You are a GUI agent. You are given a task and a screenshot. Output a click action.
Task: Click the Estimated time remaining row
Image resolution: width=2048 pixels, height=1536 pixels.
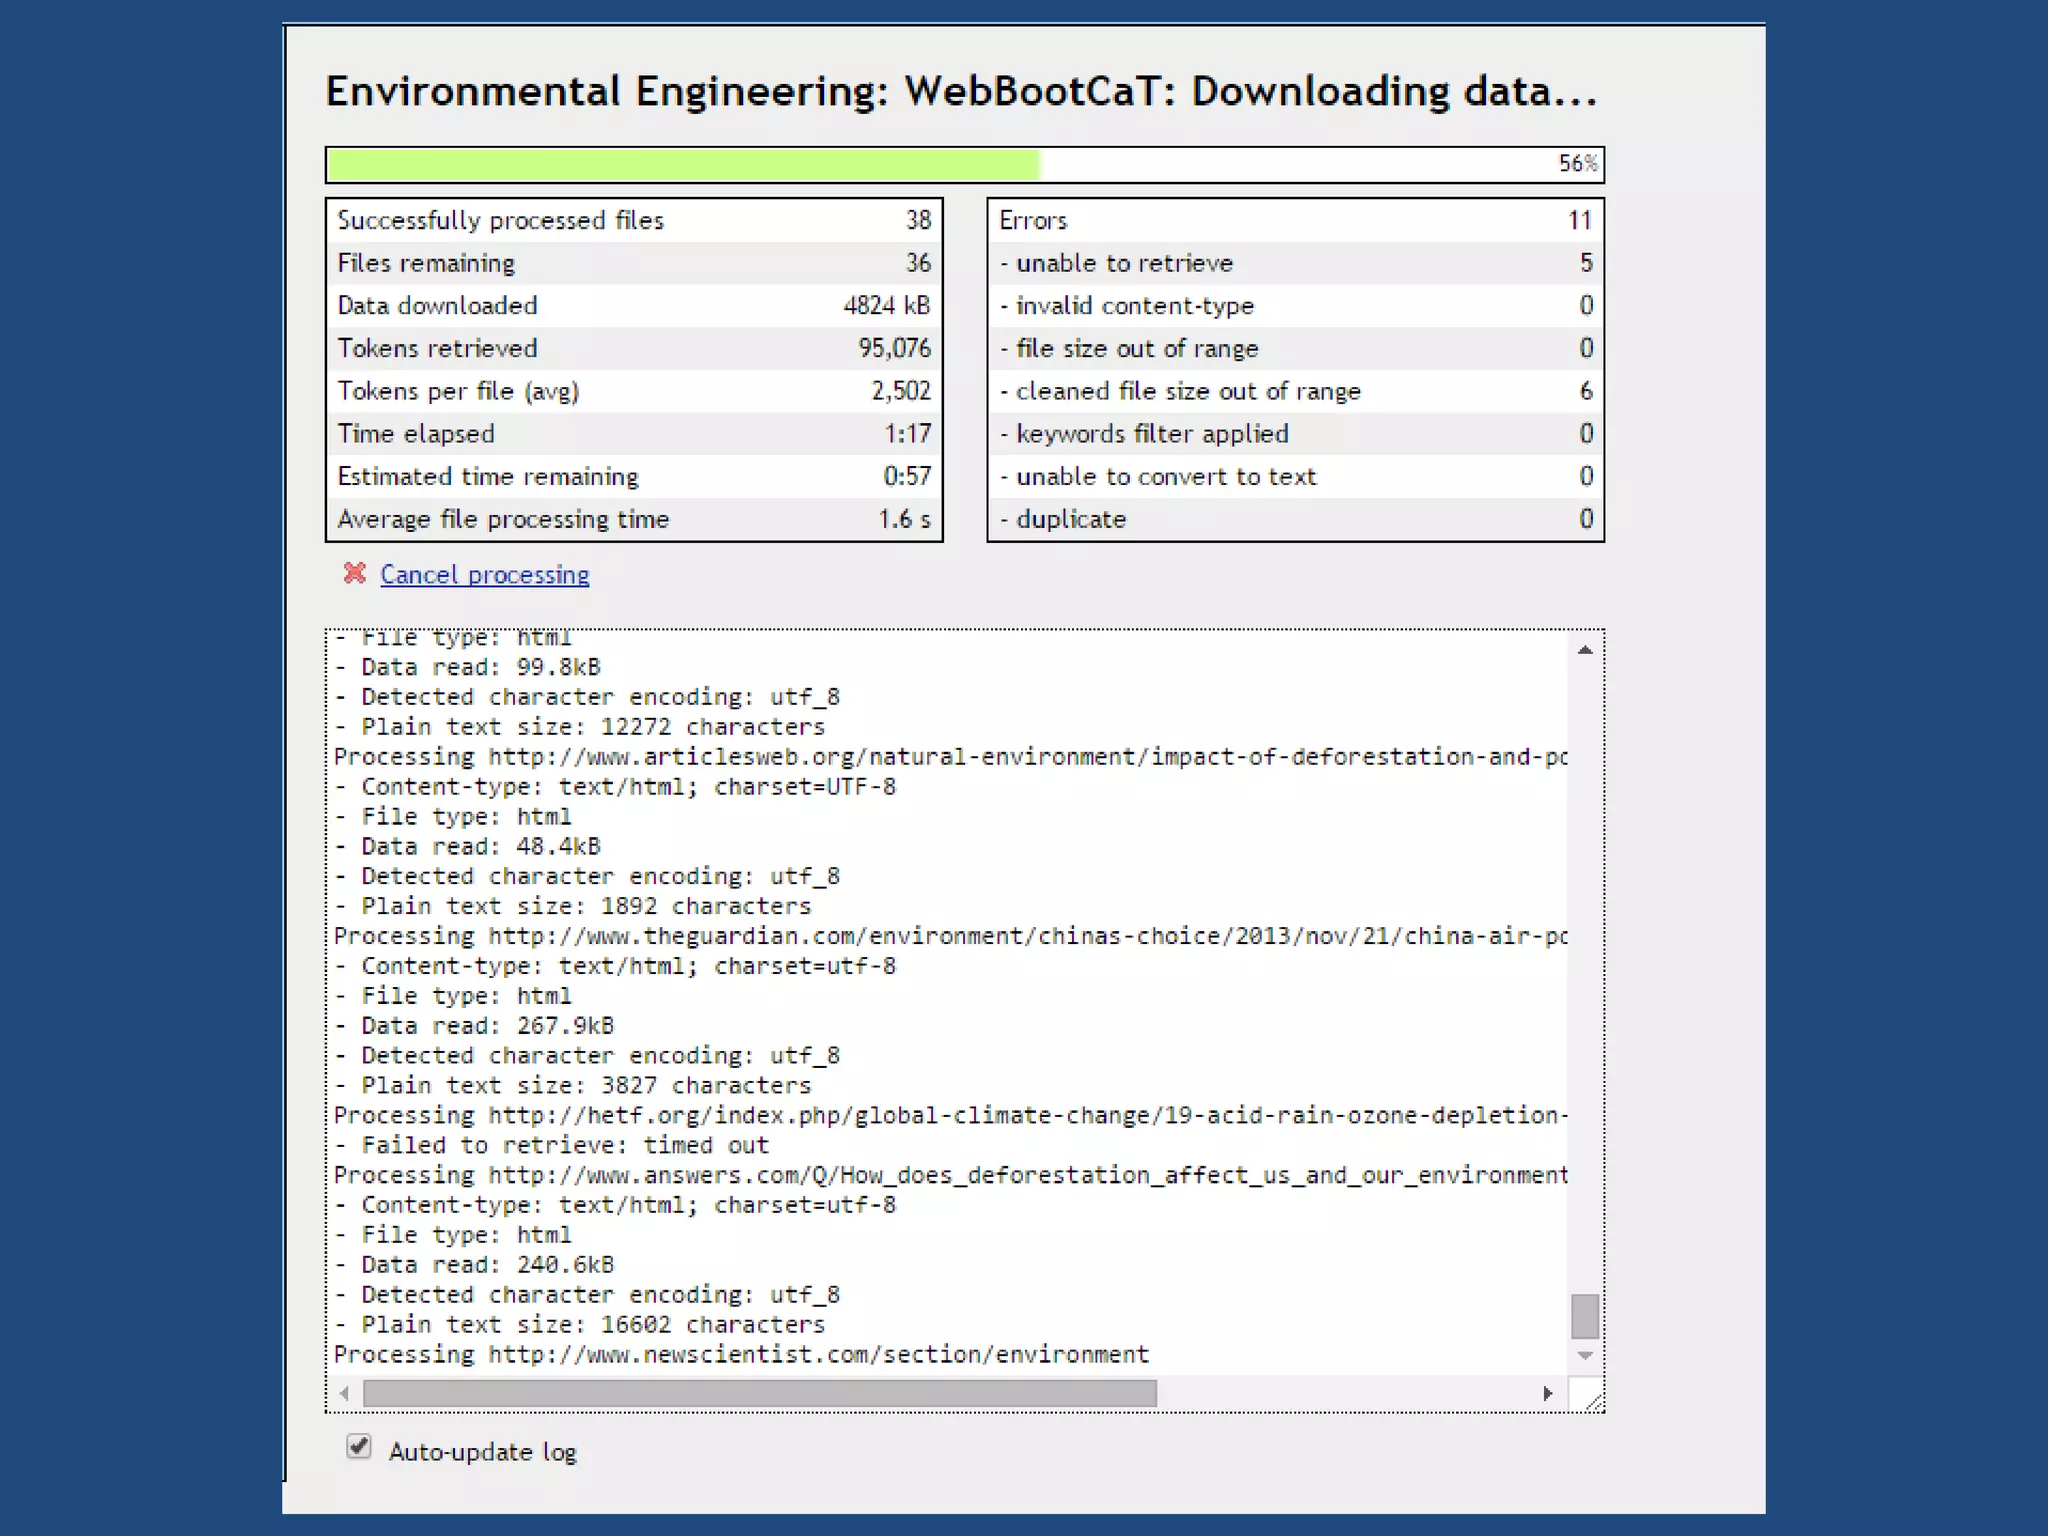[633, 476]
